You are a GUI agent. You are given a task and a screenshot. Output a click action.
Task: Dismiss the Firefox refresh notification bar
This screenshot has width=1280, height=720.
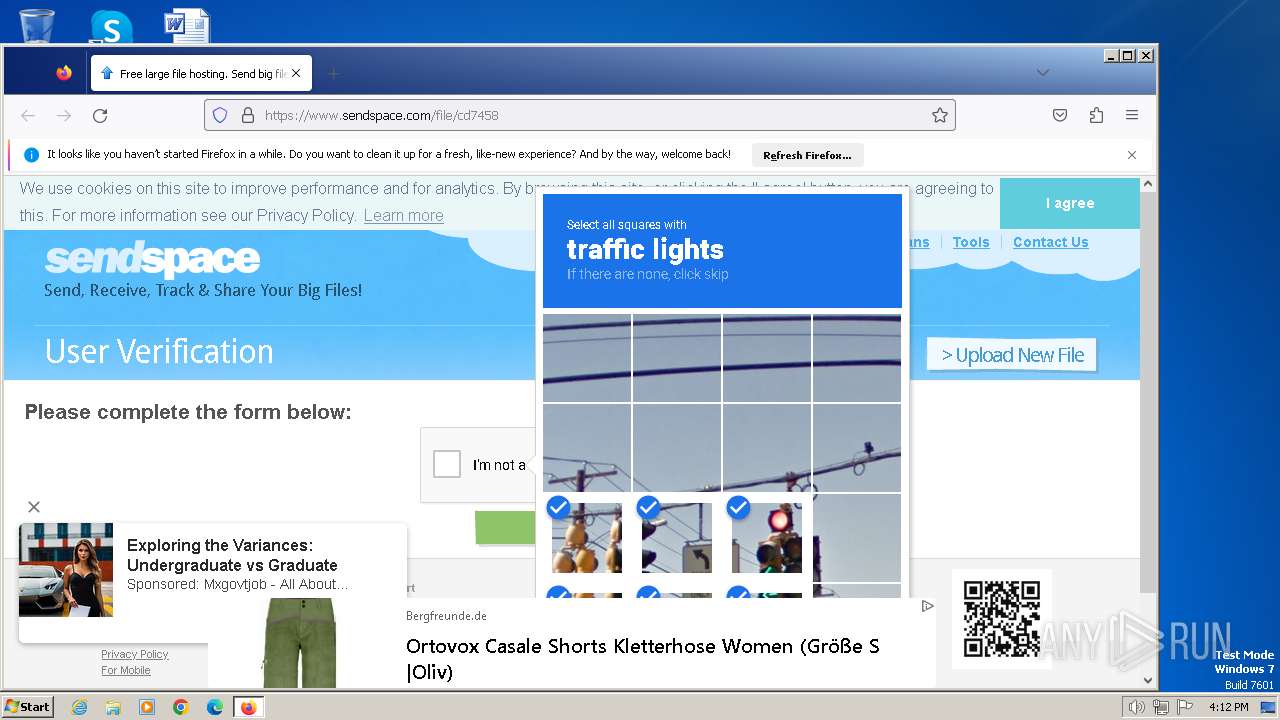[1132, 155]
